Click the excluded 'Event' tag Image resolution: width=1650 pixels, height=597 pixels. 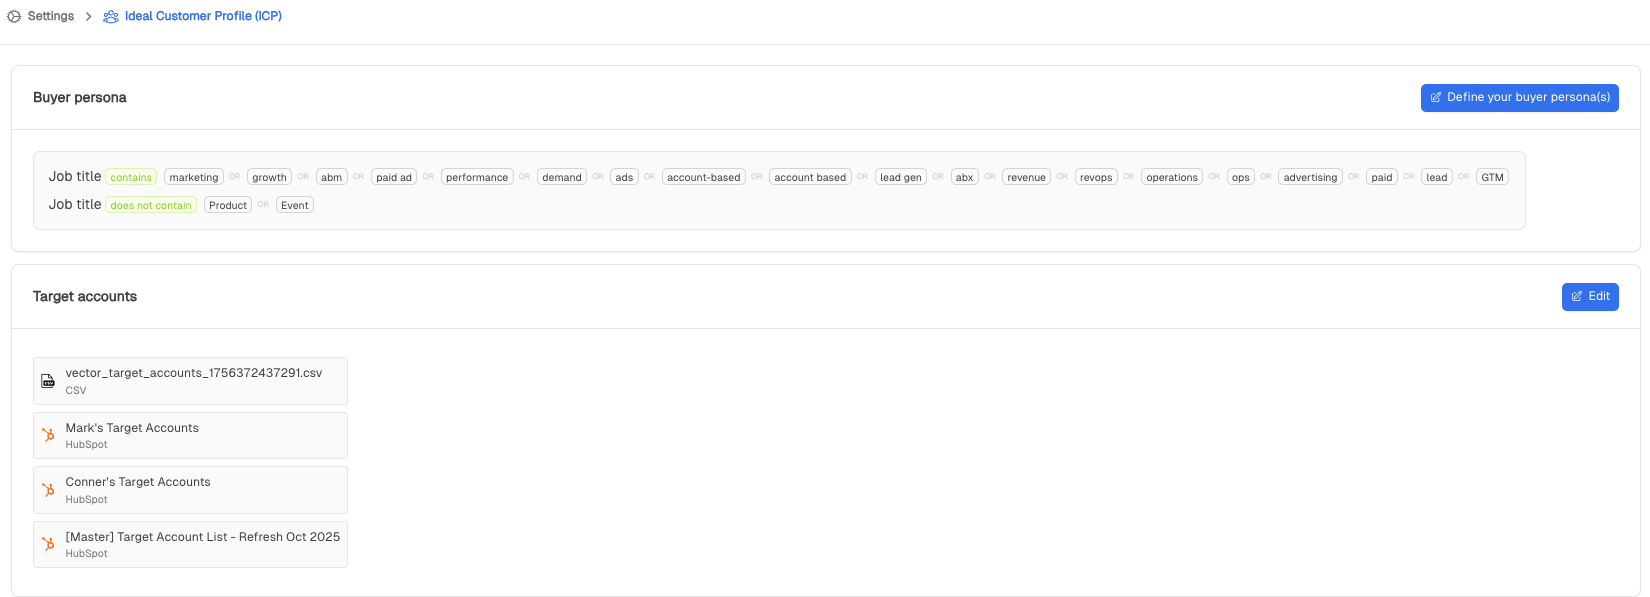click(295, 205)
